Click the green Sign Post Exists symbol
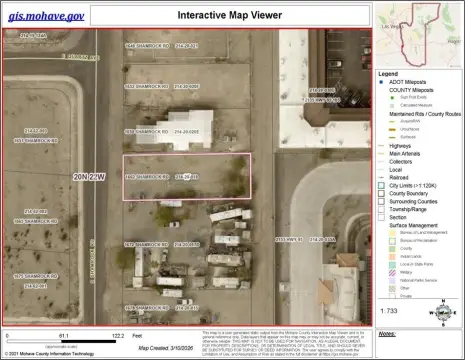This screenshot has height=360, width=465. click(x=392, y=98)
